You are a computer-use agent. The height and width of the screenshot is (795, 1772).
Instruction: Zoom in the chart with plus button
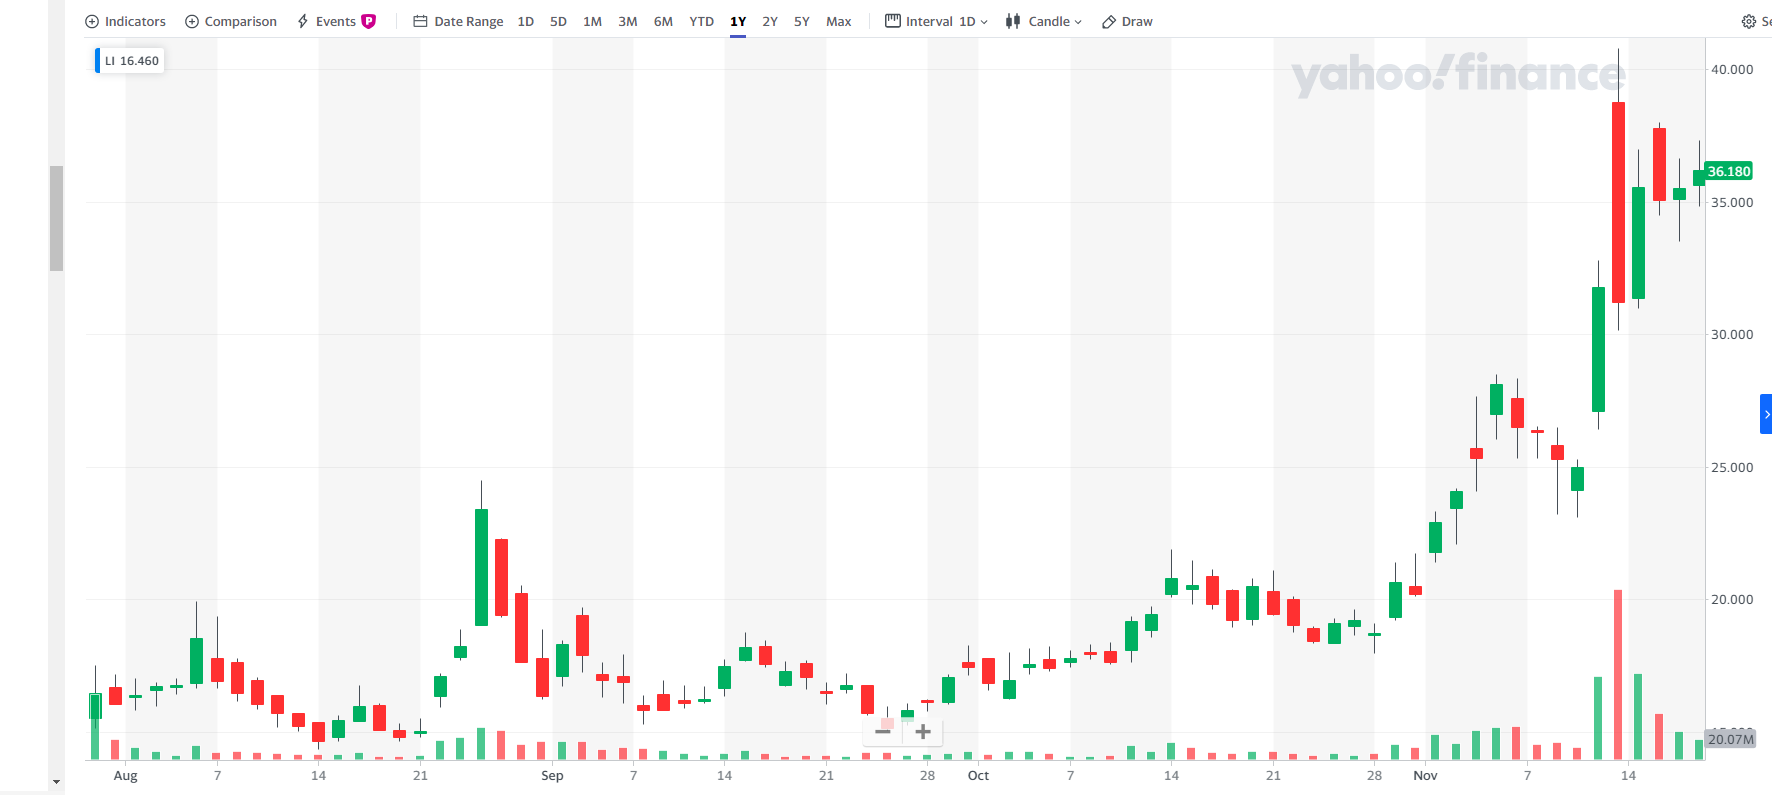(x=923, y=732)
